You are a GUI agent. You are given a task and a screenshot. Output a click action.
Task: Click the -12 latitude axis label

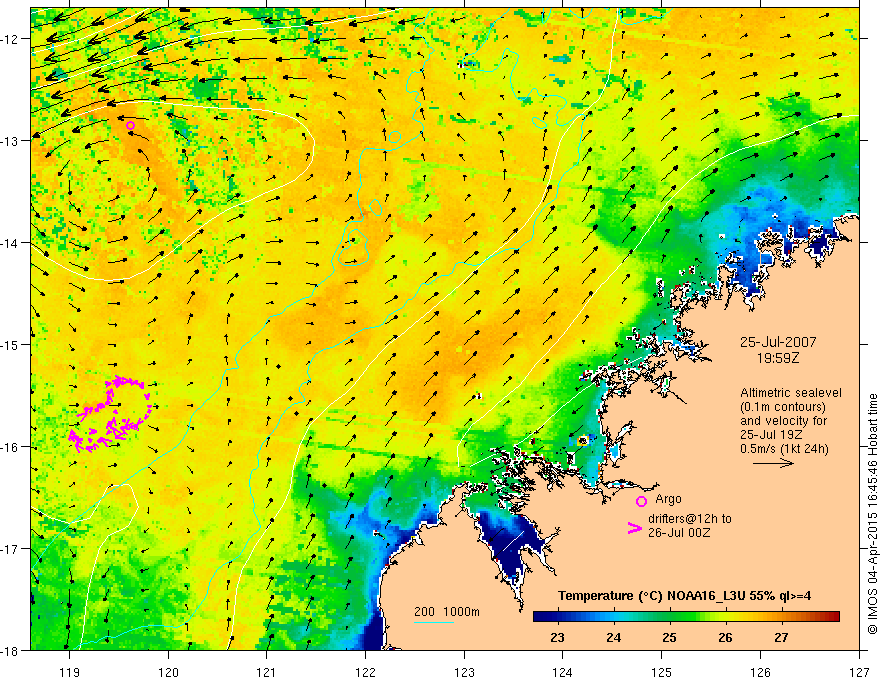[x=11, y=39]
